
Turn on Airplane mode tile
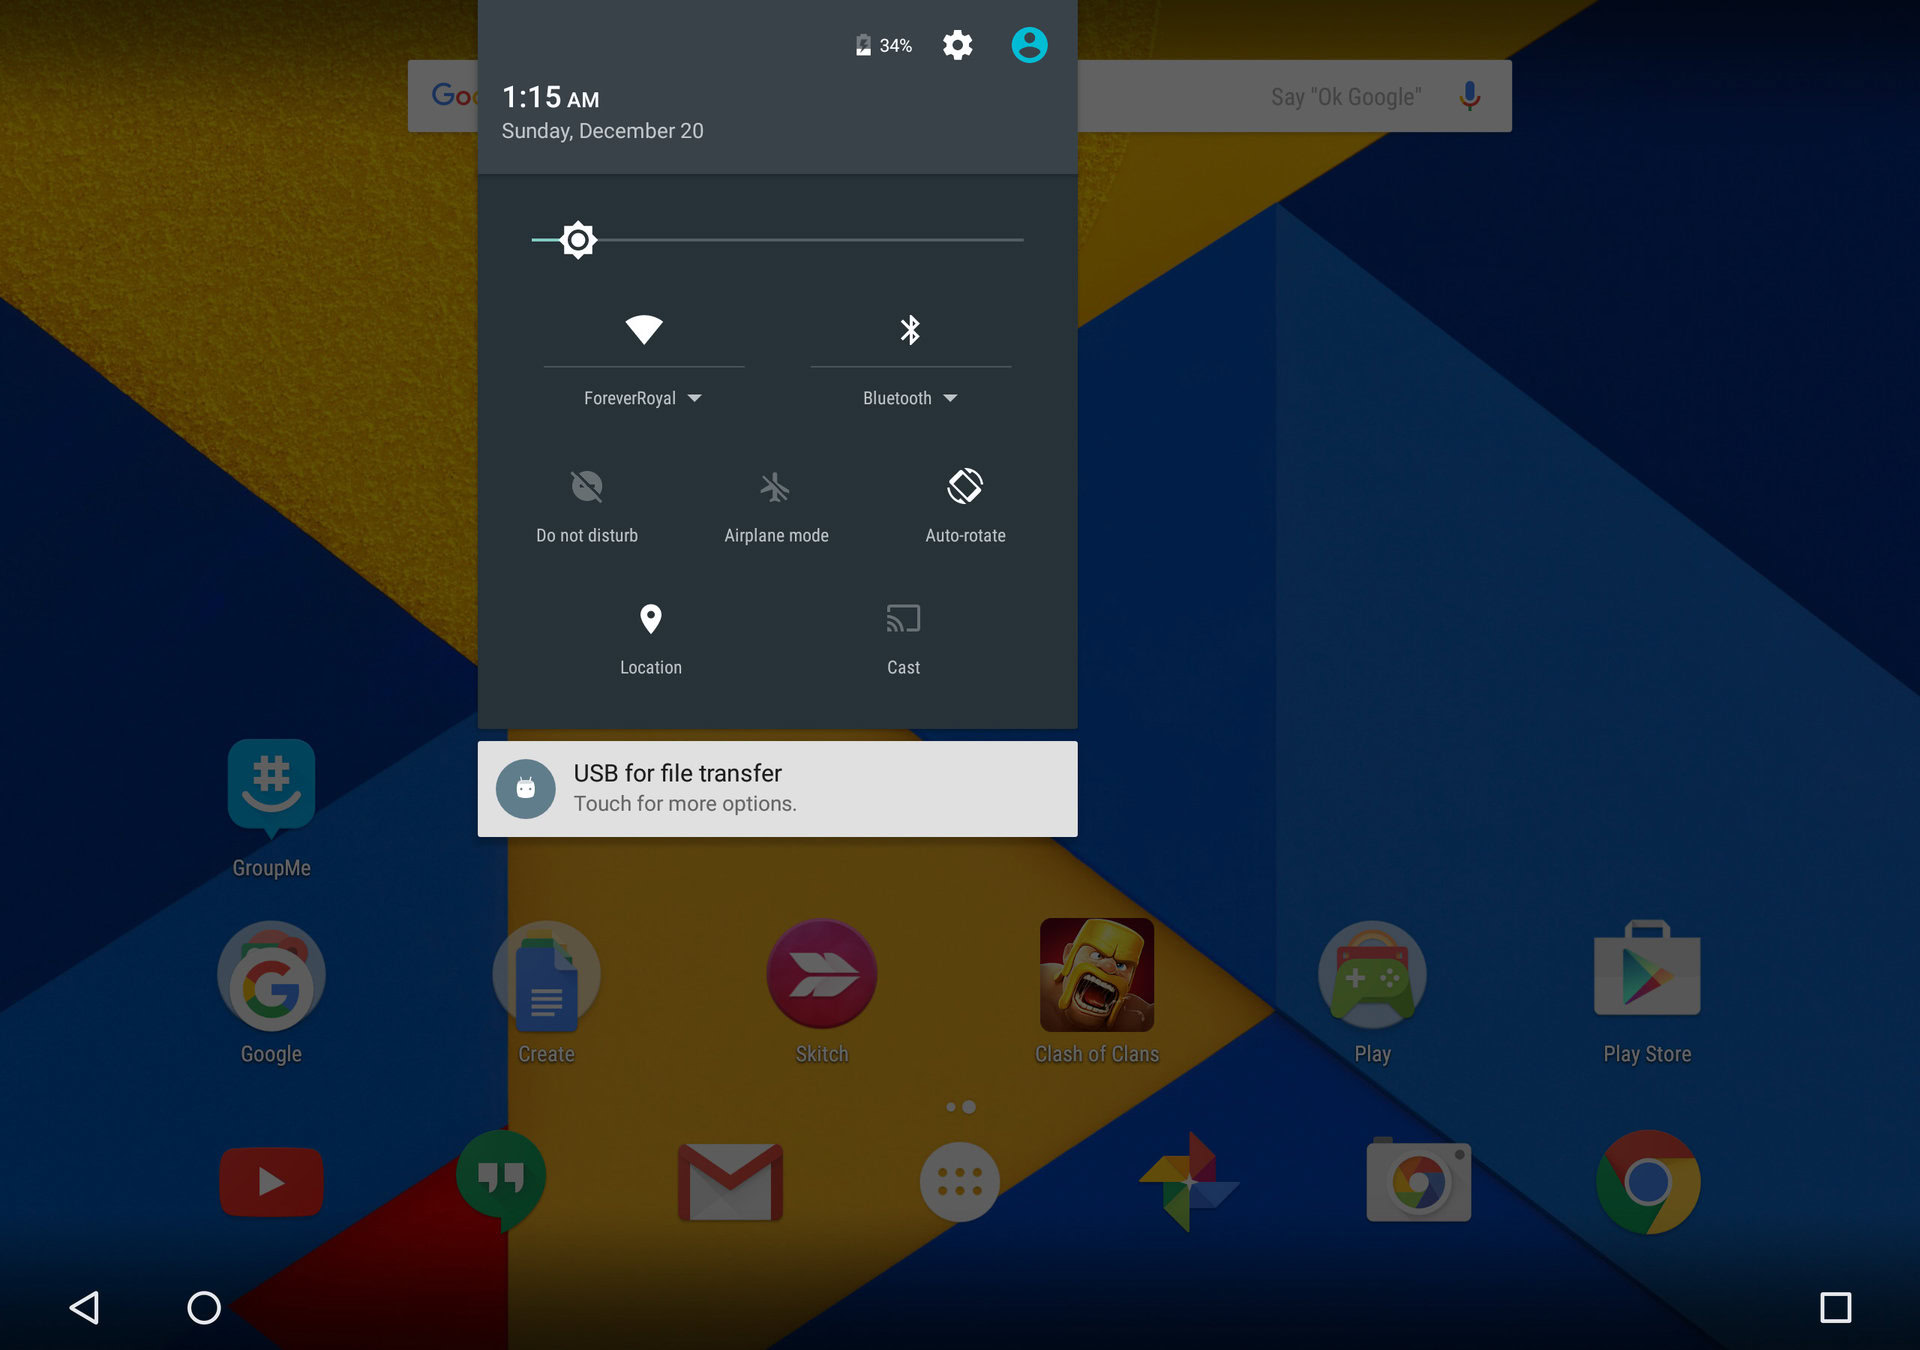pyautogui.click(x=776, y=487)
